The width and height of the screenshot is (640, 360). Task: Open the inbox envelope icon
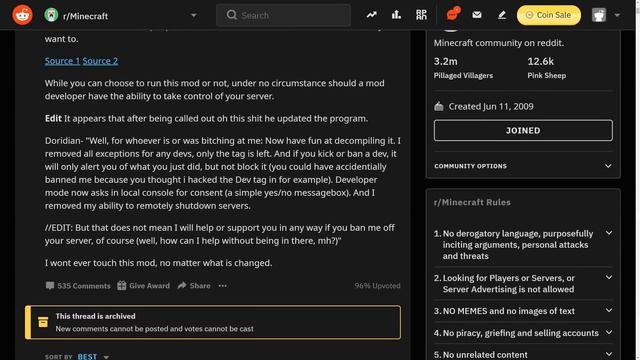477,15
